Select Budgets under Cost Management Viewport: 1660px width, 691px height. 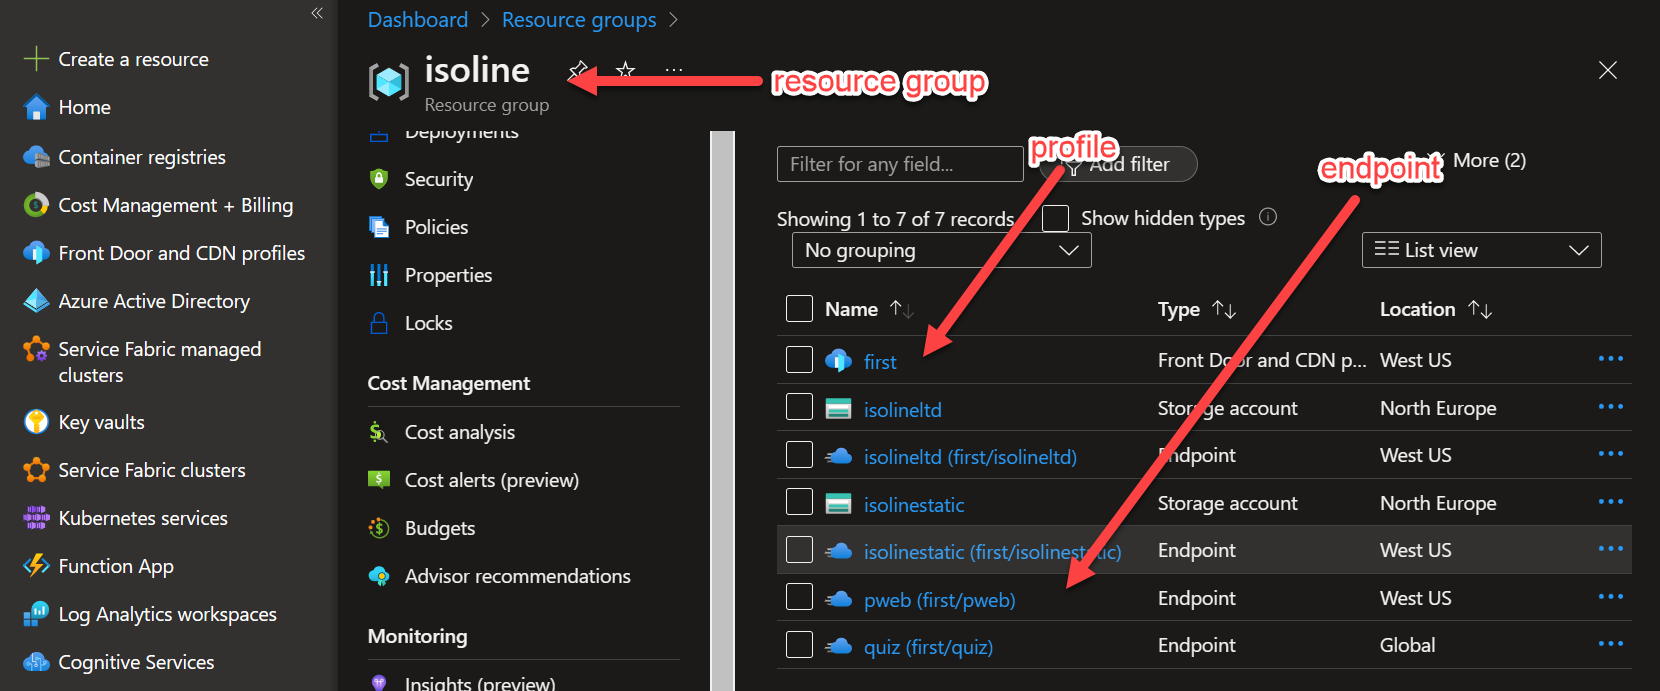439,528
